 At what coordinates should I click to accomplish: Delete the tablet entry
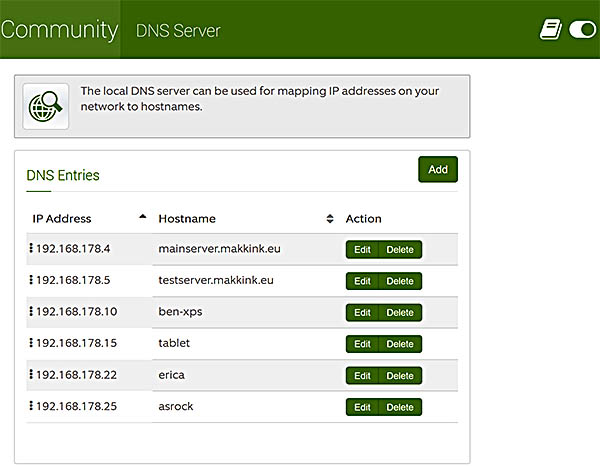pos(400,344)
